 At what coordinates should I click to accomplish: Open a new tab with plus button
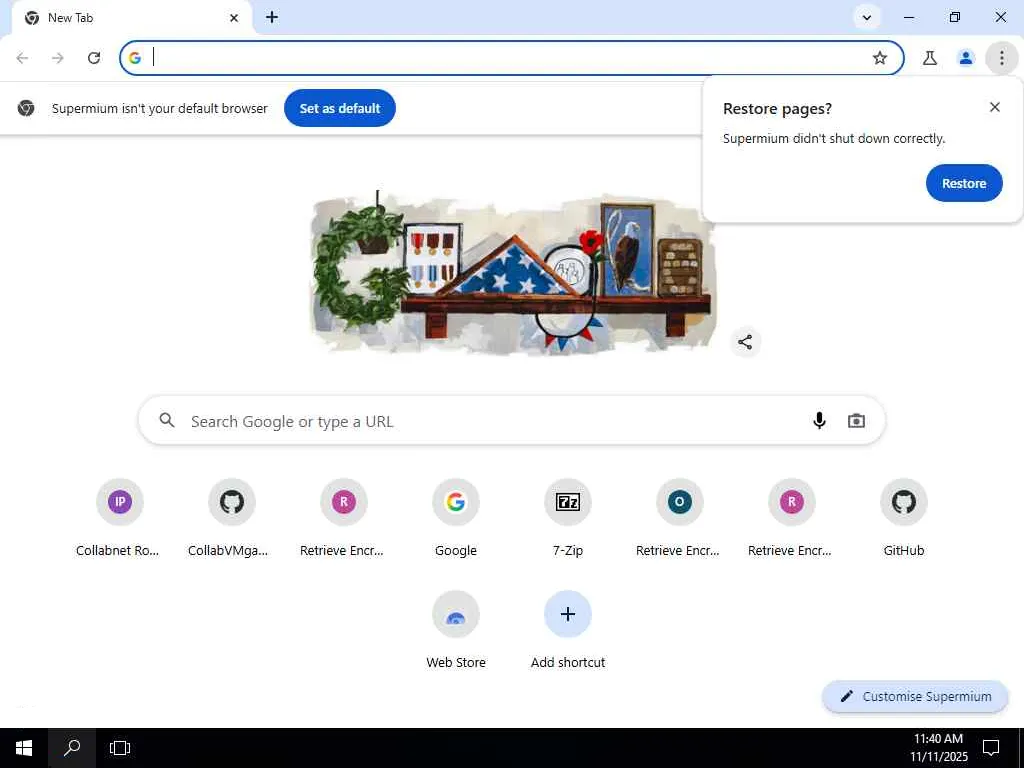(x=272, y=18)
